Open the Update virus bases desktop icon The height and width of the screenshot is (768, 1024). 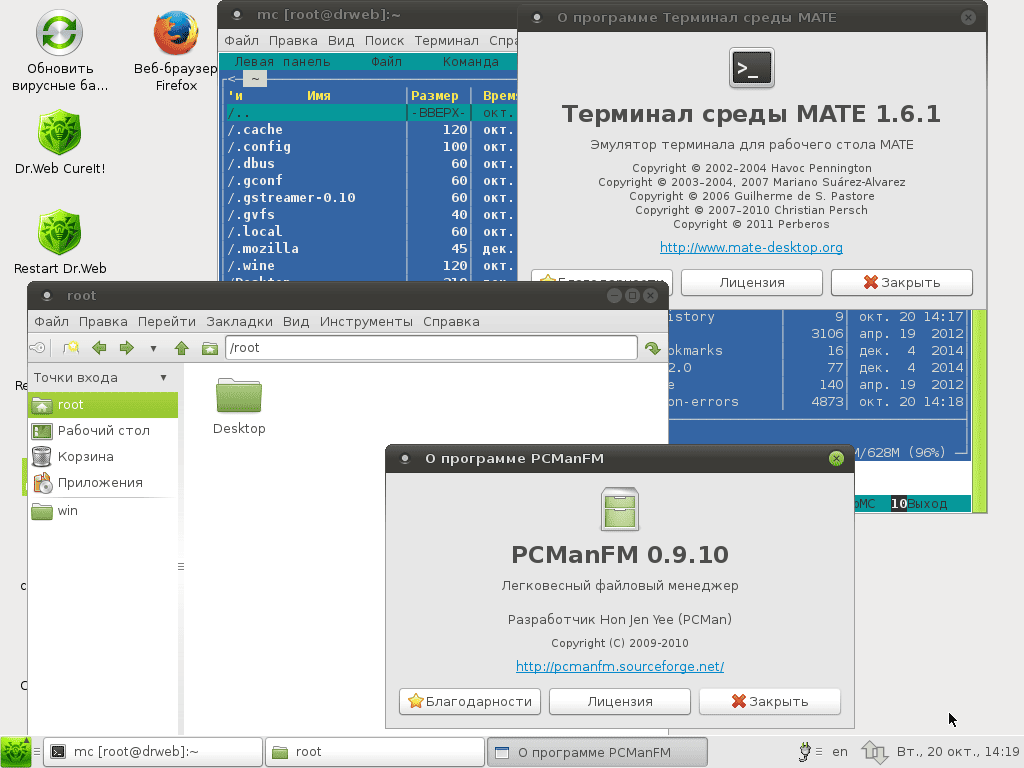tap(59, 50)
